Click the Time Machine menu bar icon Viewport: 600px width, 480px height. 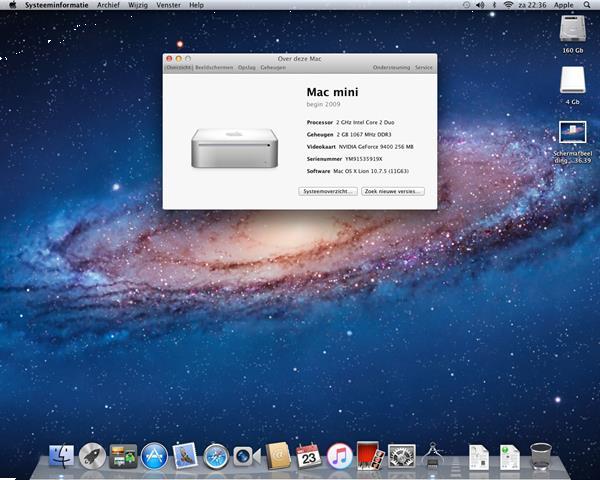click(466, 5)
